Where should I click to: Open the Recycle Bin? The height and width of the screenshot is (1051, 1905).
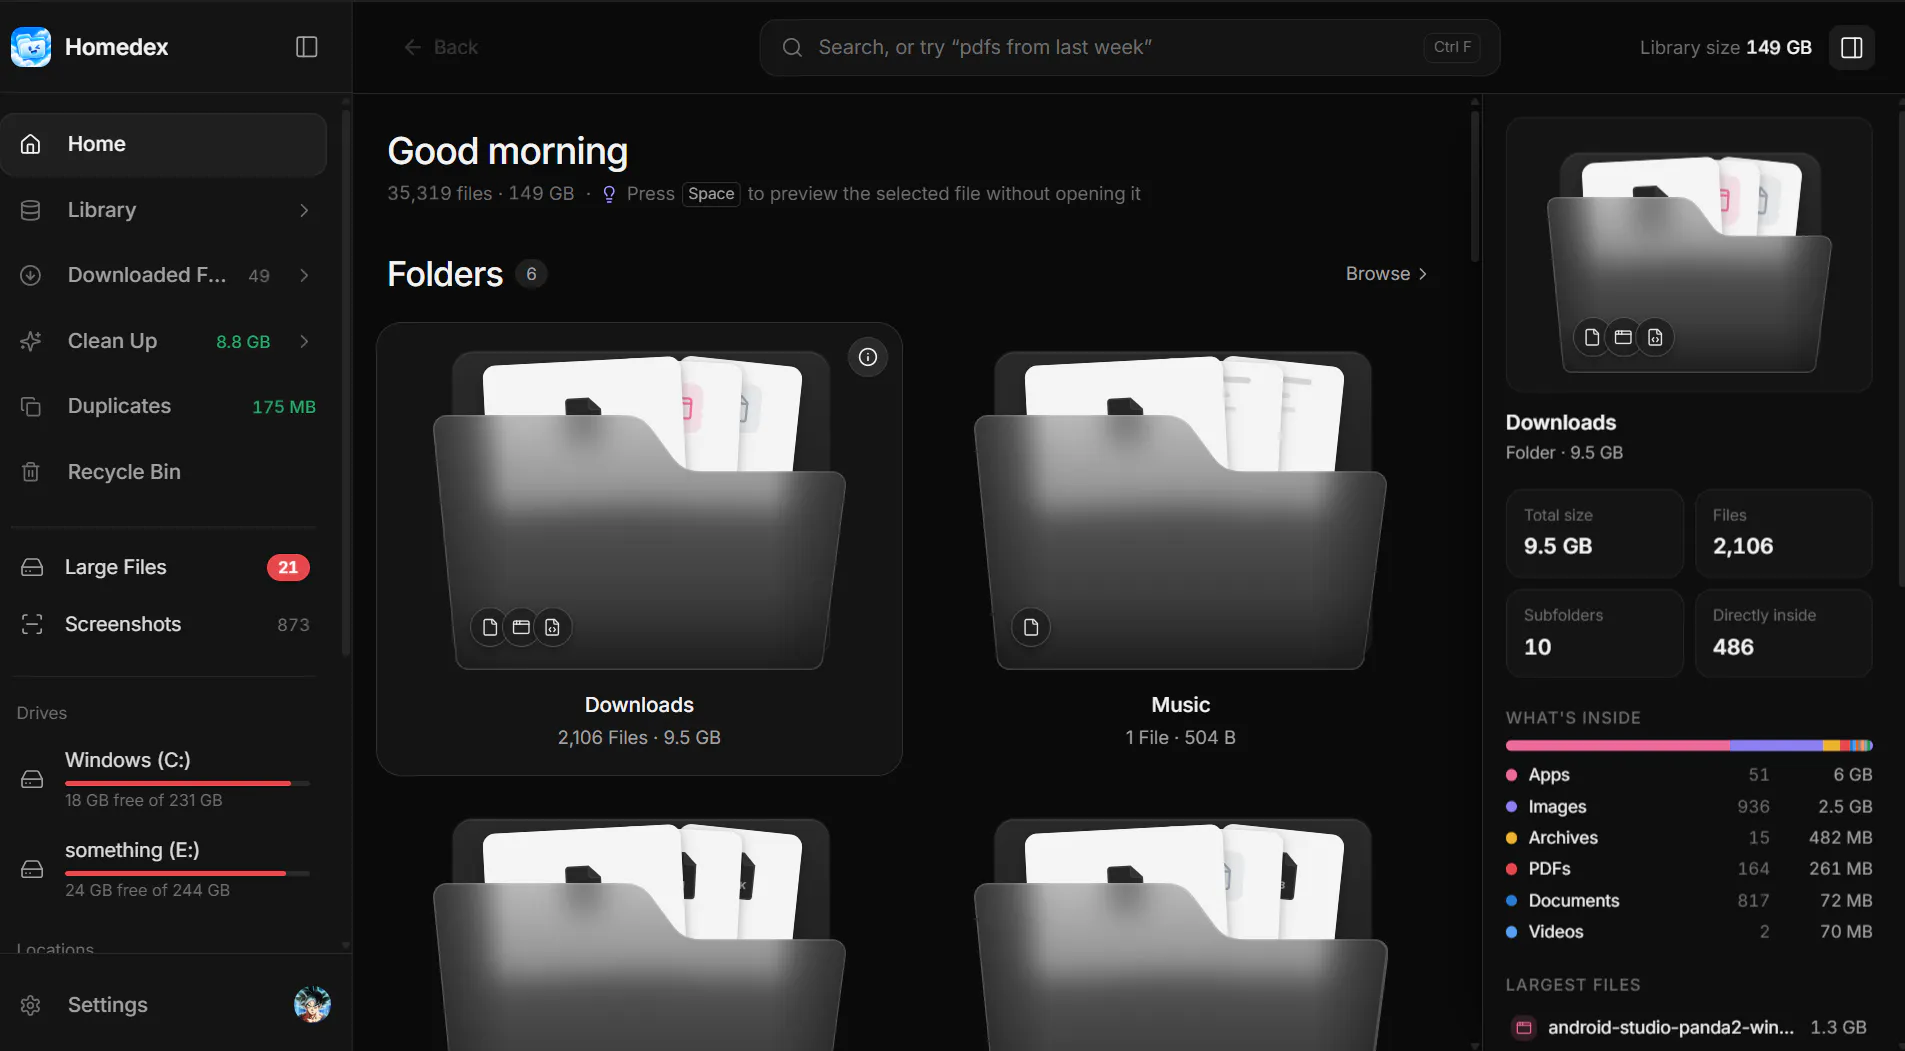click(x=164, y=472)
